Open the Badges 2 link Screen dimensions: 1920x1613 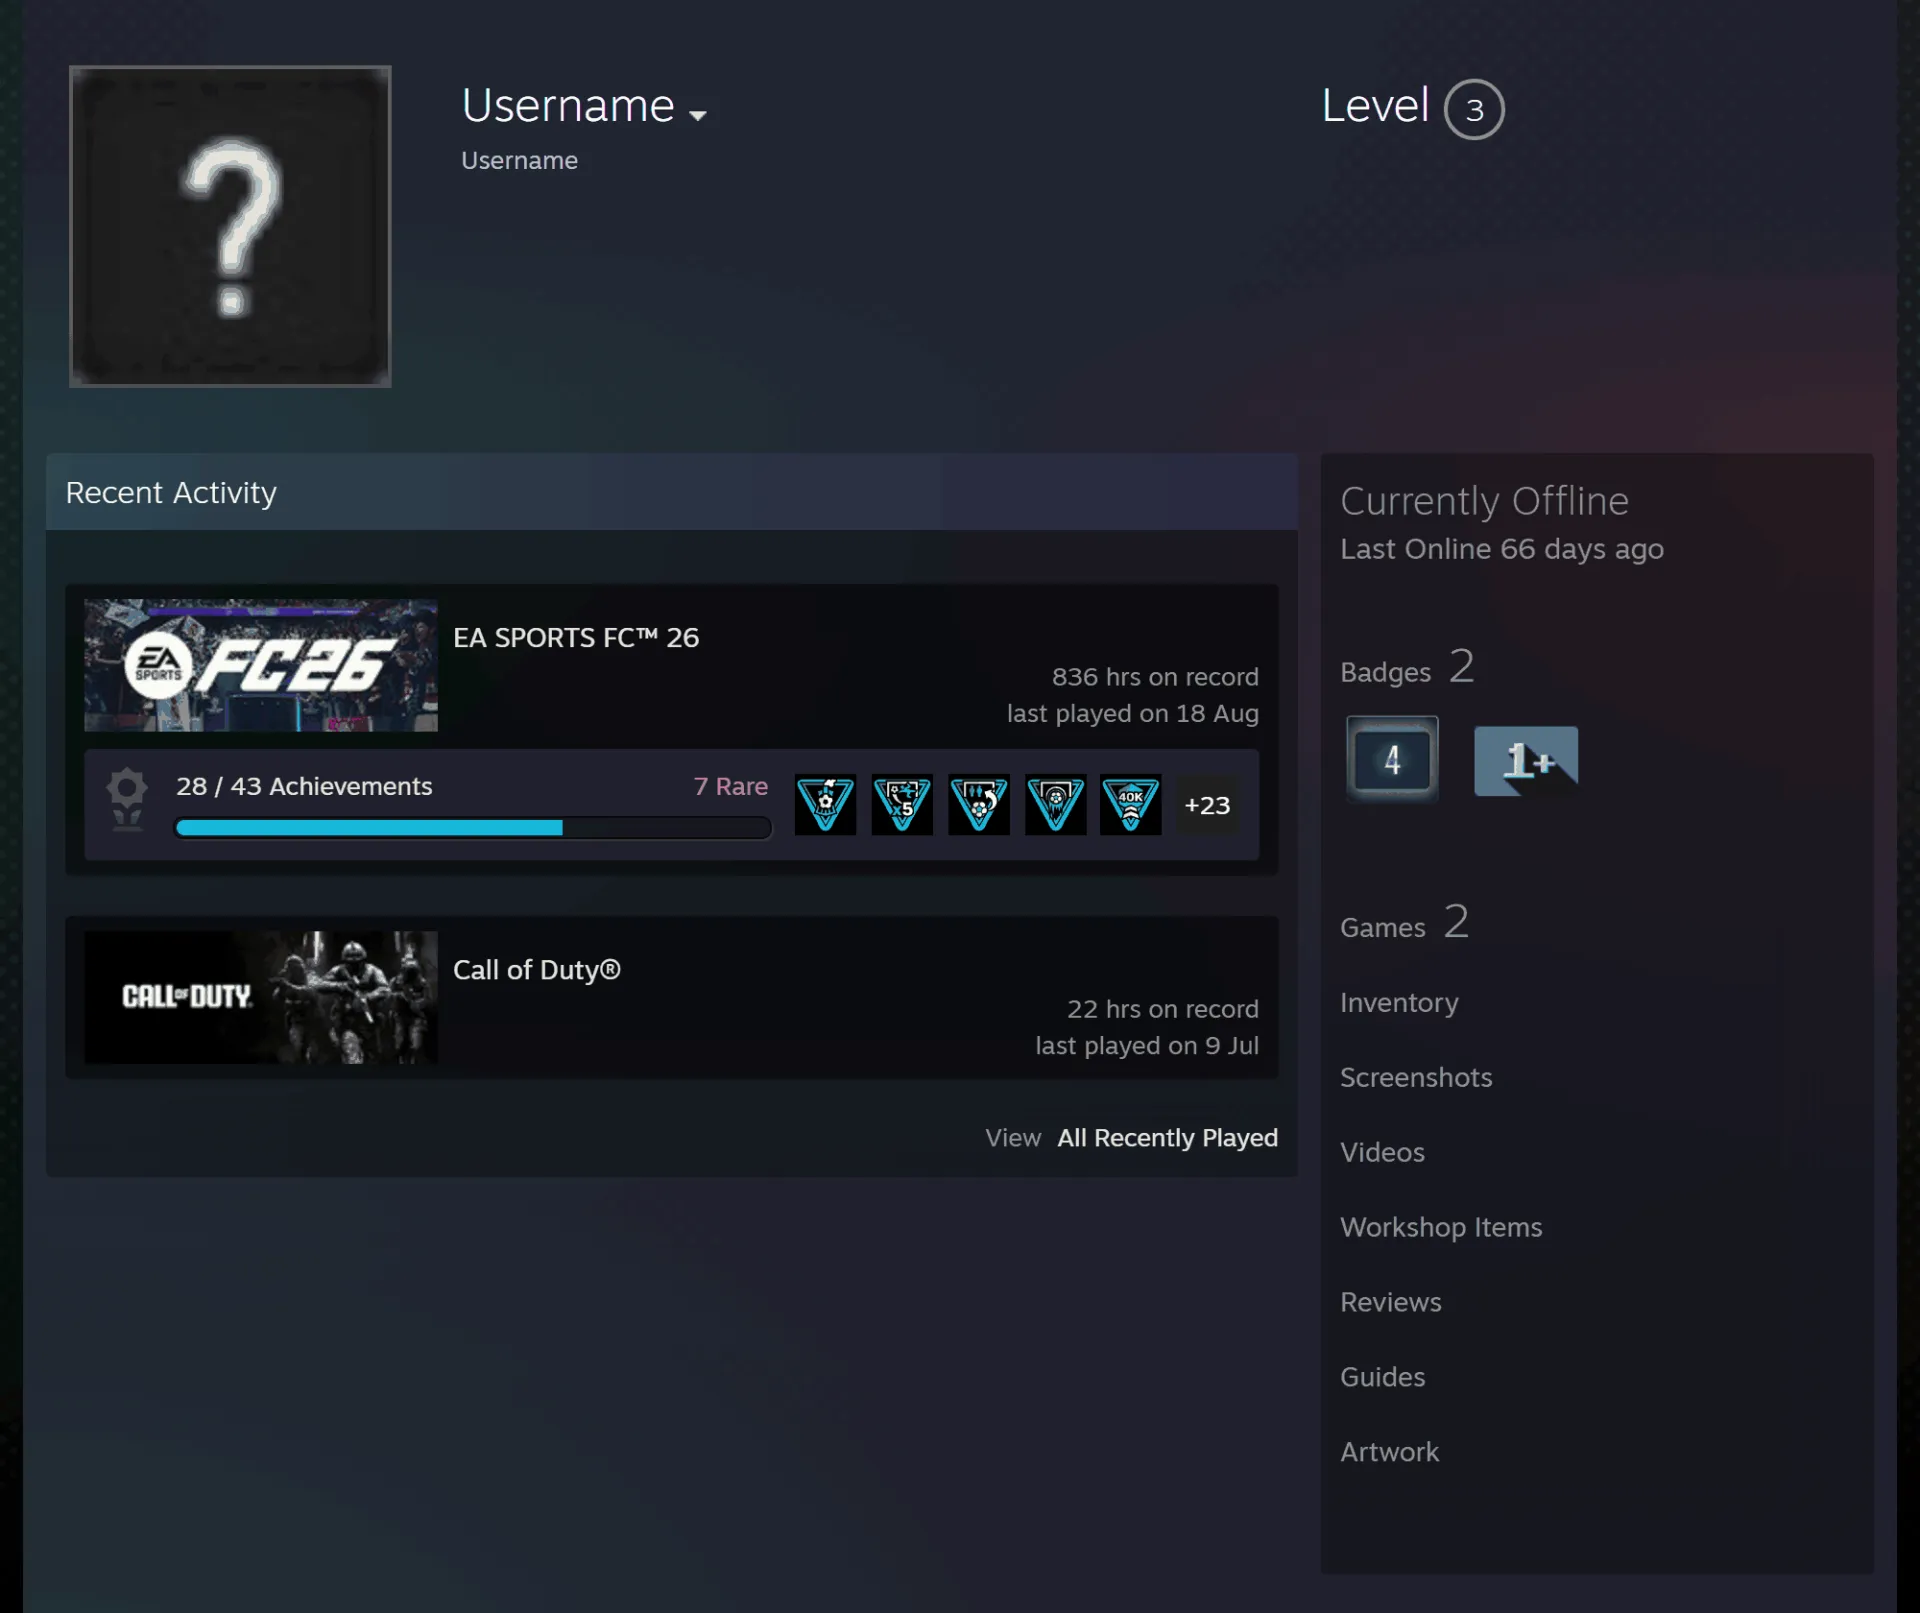pyautogui.click(x=1407, y=668)
